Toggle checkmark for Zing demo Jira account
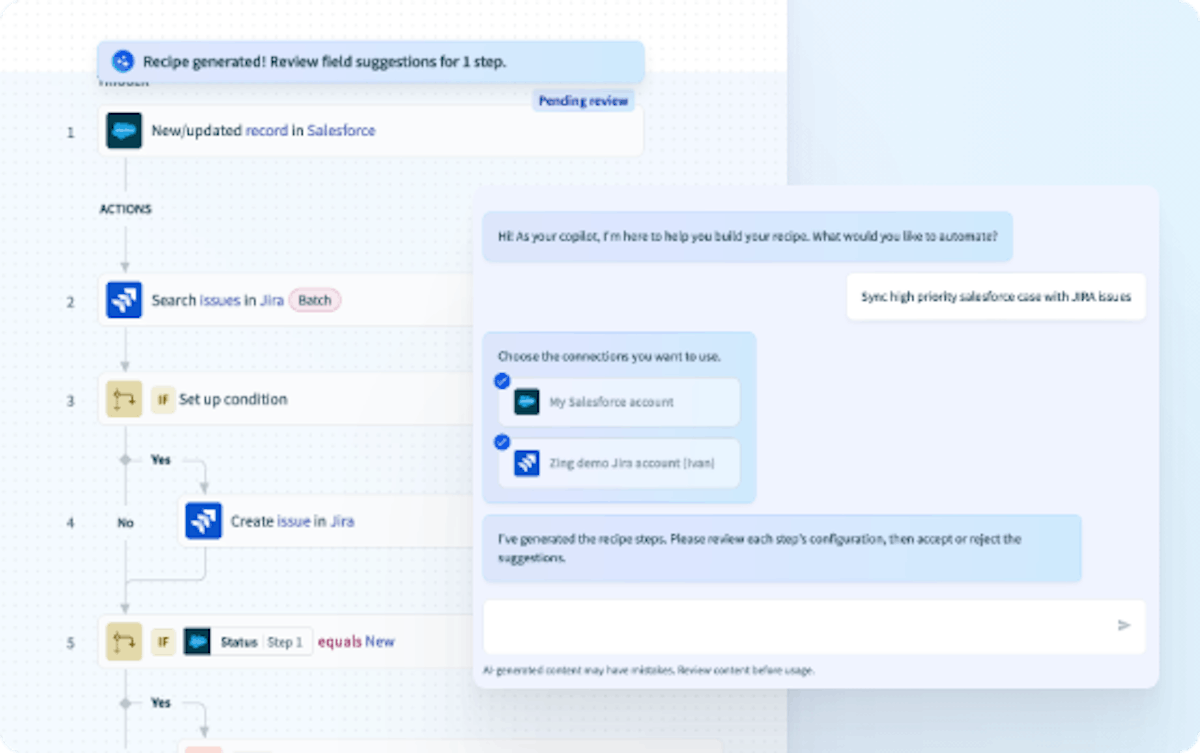1200x753 pixels. click(502, 442)
